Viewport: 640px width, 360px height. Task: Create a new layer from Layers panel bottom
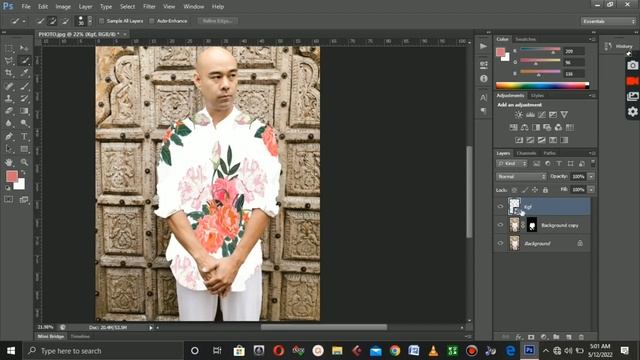tap(569, 337)
